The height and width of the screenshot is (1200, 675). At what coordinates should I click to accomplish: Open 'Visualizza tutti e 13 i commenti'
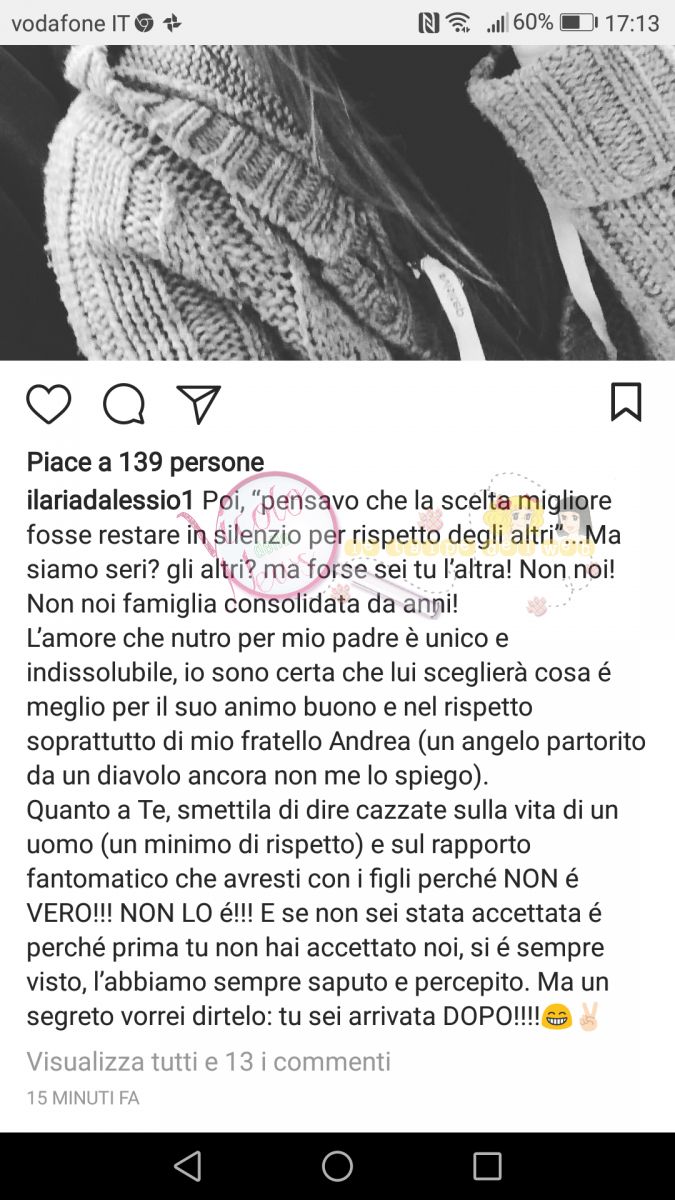(208, 1061)
